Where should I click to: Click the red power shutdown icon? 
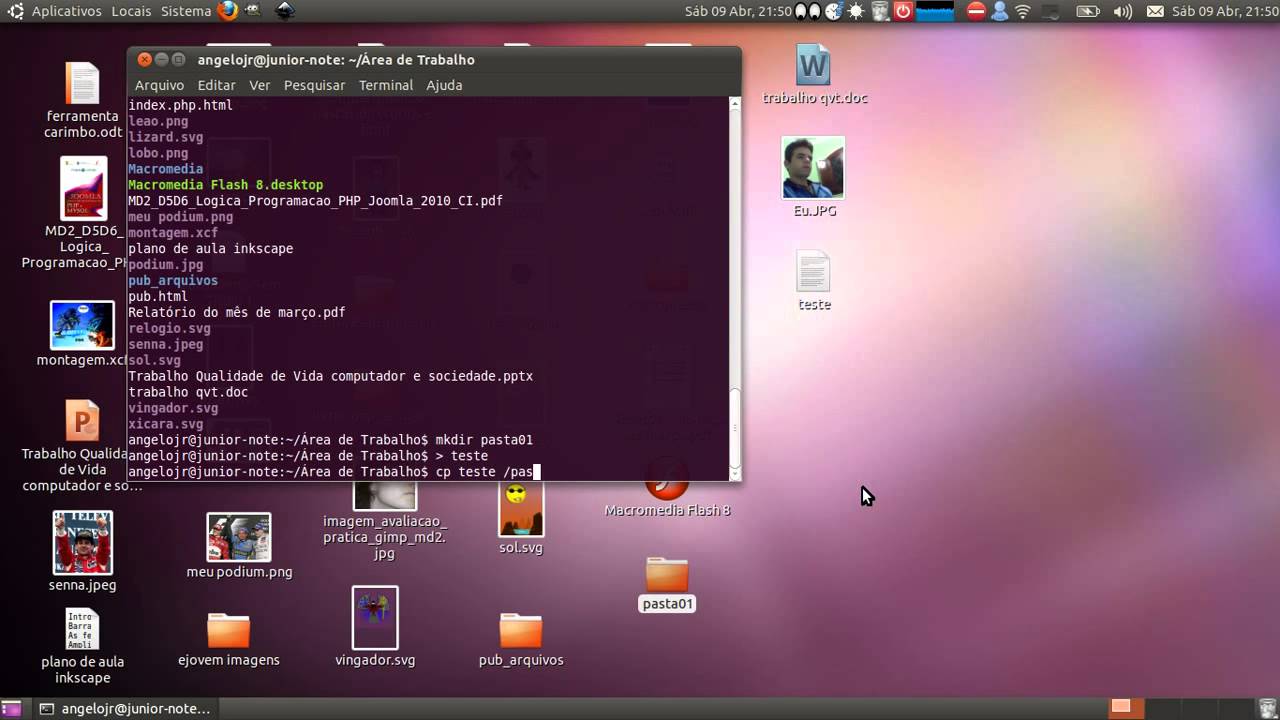(x=903, y=11)
